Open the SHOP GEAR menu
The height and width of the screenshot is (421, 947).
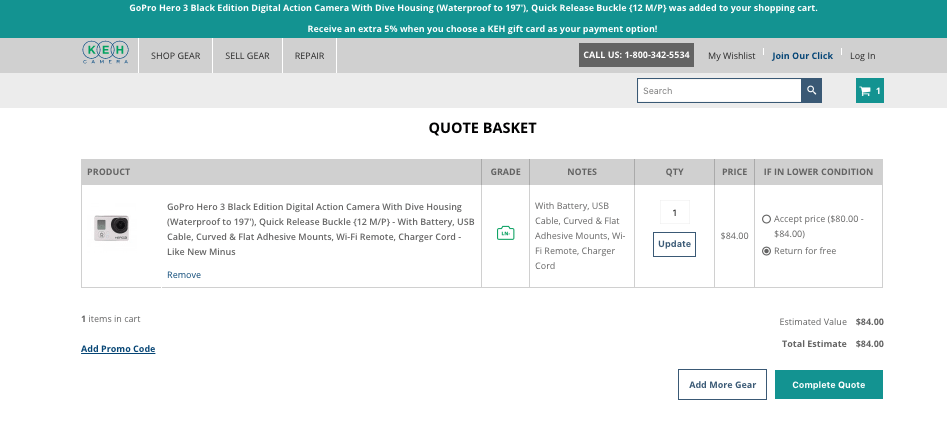[x=176, y=56]
